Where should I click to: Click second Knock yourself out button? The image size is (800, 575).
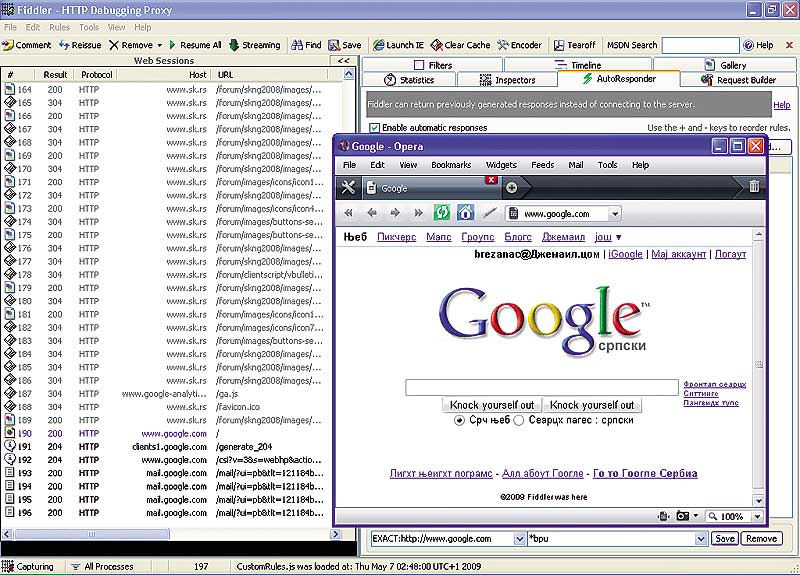[592, 405]
